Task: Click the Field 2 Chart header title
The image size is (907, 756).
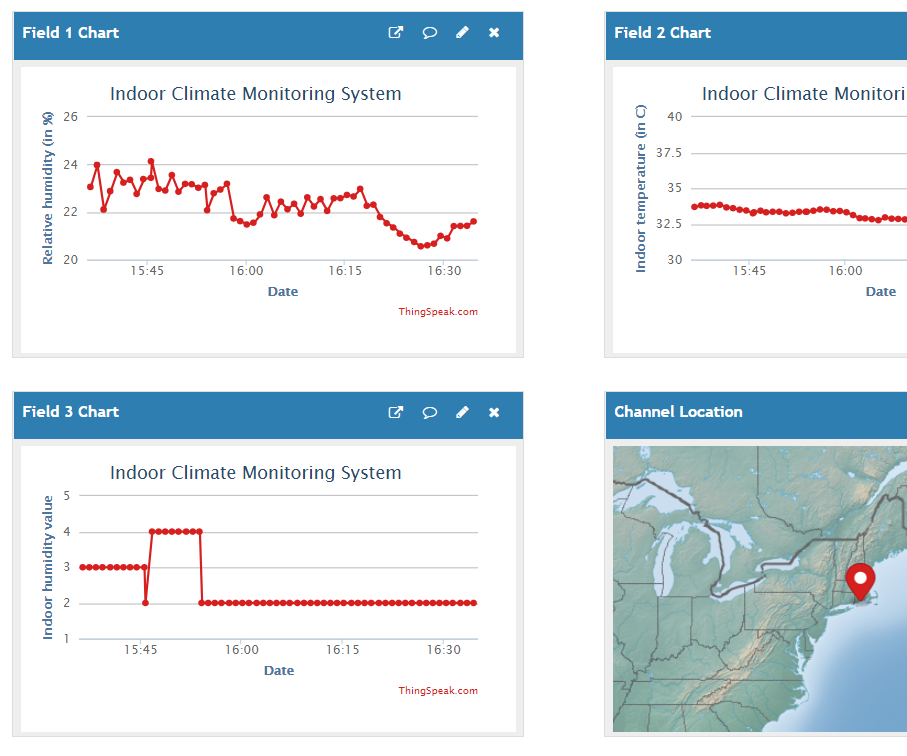Action: tap(662, 32)
